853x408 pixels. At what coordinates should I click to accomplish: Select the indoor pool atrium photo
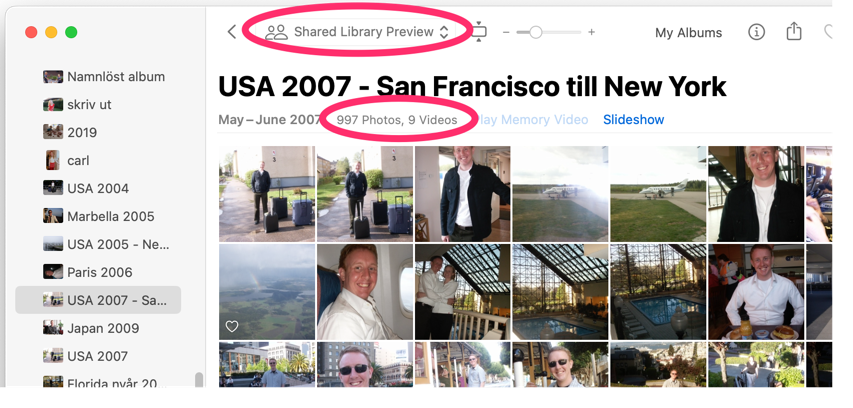(560, 292)
